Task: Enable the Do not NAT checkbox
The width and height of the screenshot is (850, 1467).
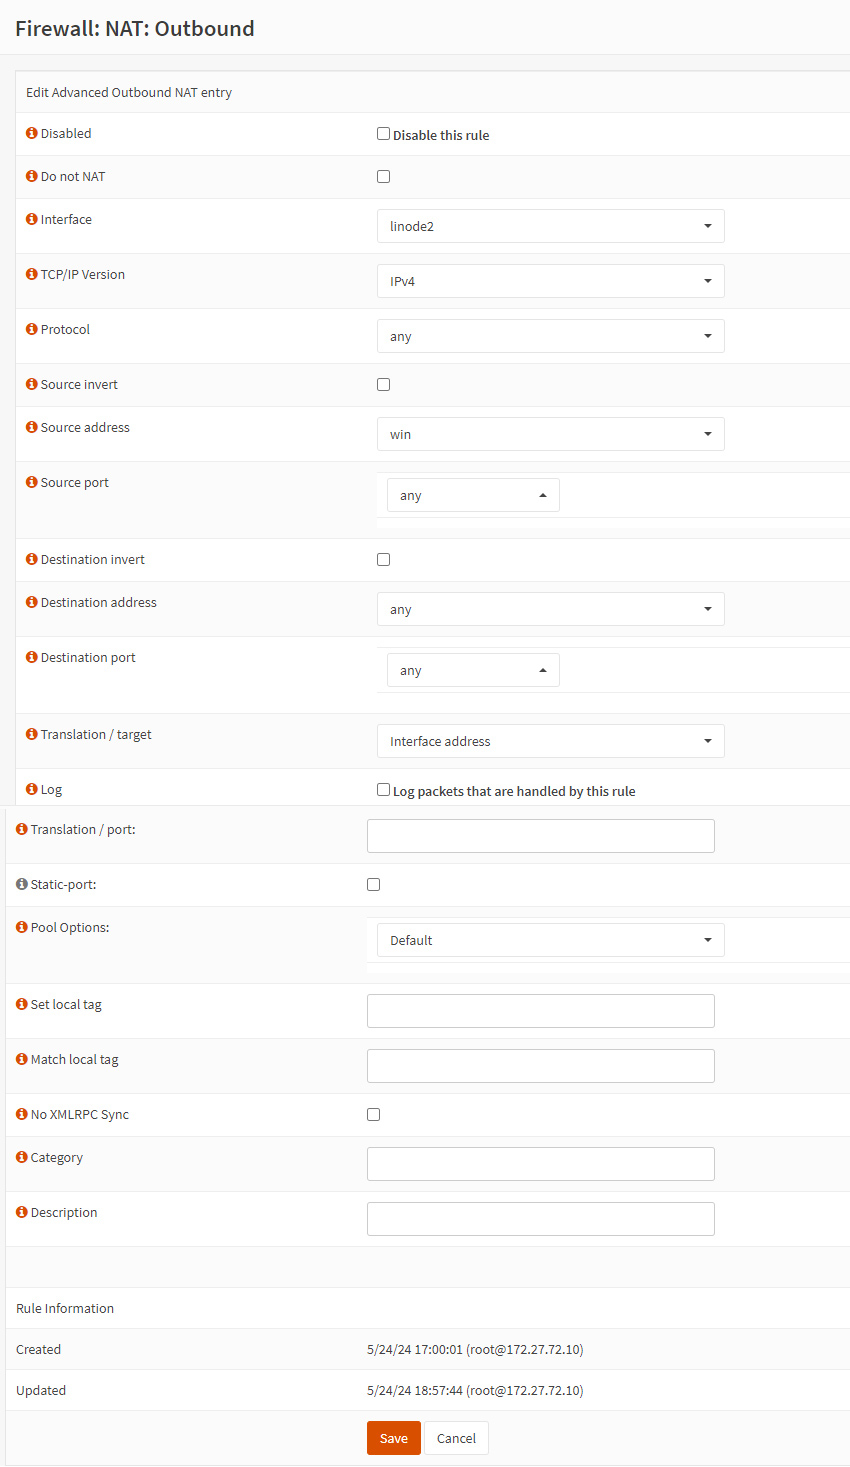Action: click(383, 176)
